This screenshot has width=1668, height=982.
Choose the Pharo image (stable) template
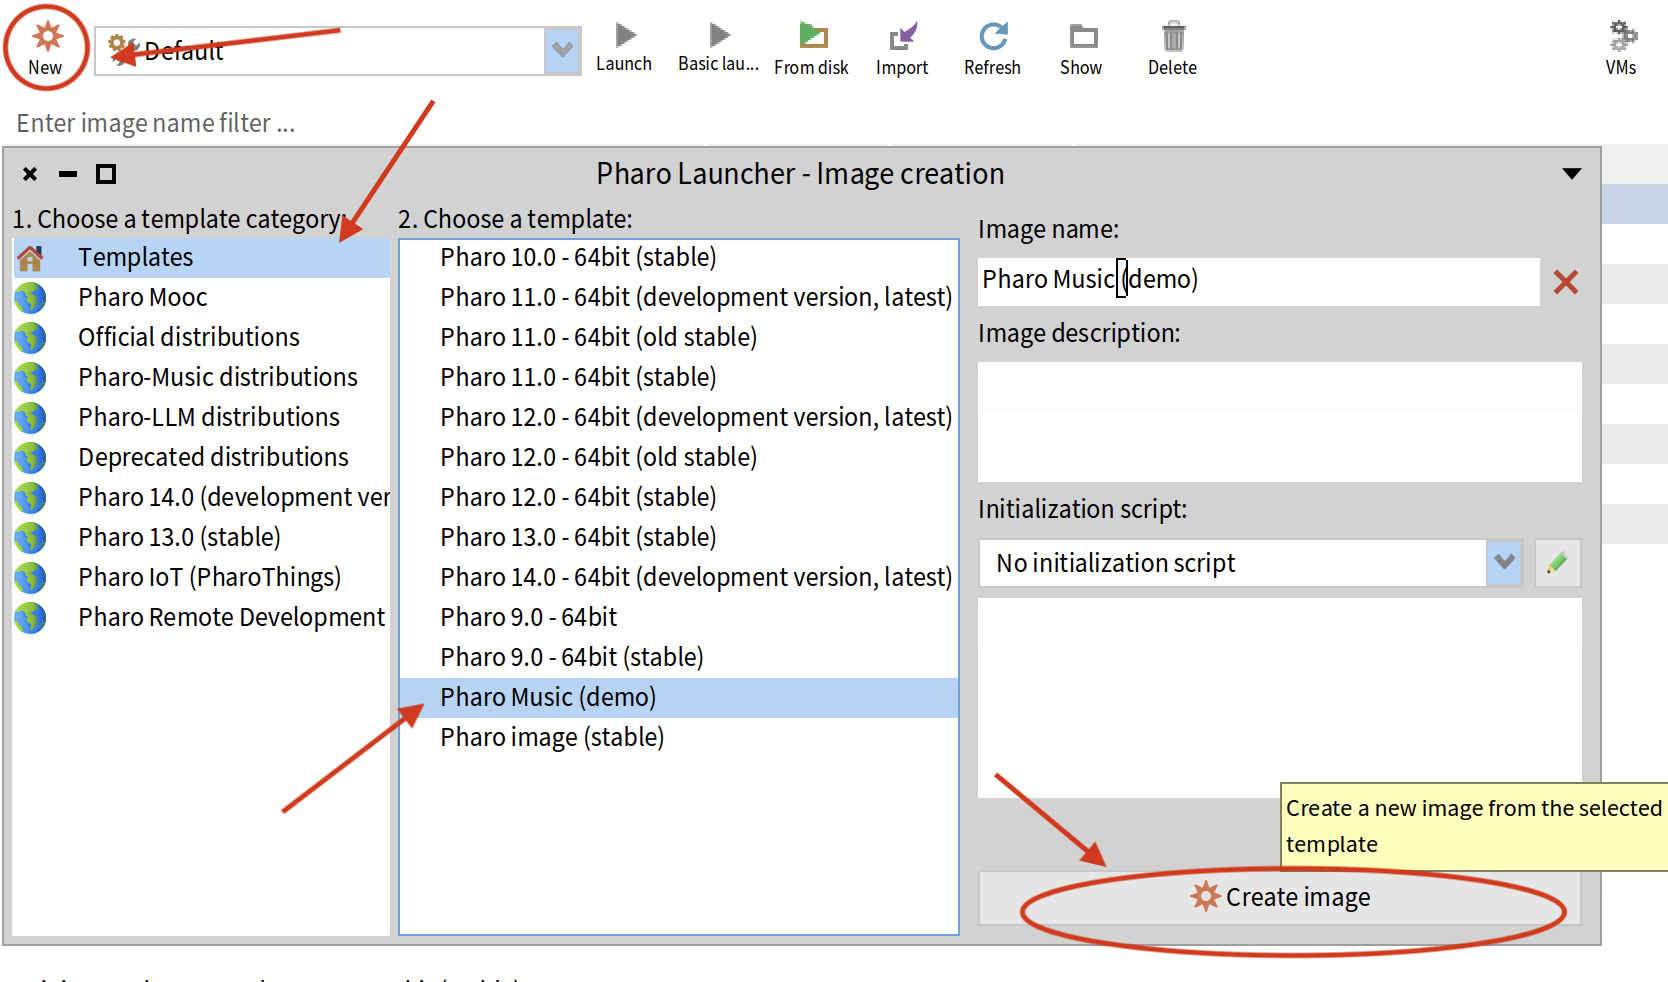(x=679, y=737)
